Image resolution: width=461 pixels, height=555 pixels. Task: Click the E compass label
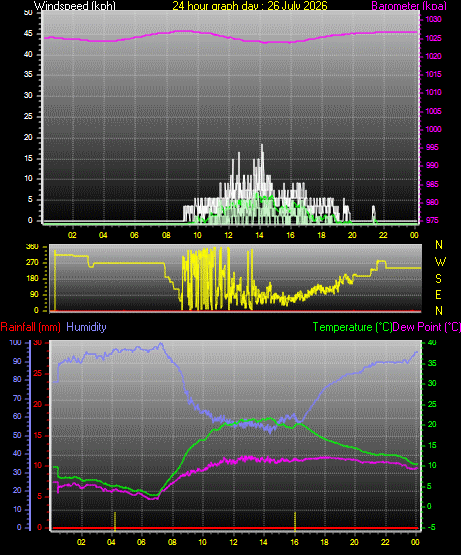tap(438, 294)
